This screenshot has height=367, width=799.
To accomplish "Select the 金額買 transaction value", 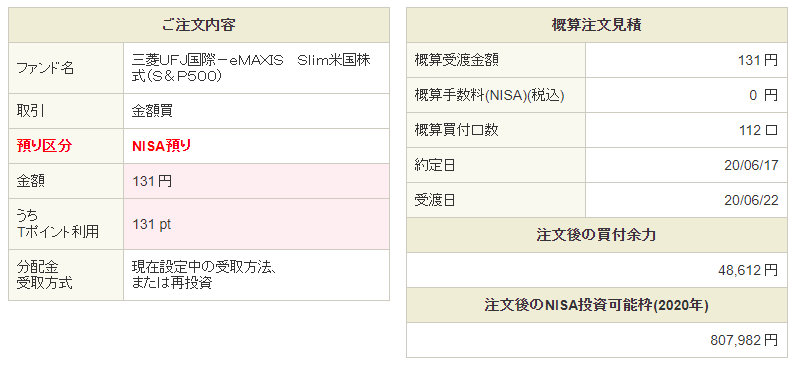I will pyautogui.click(x=152, y=111).
